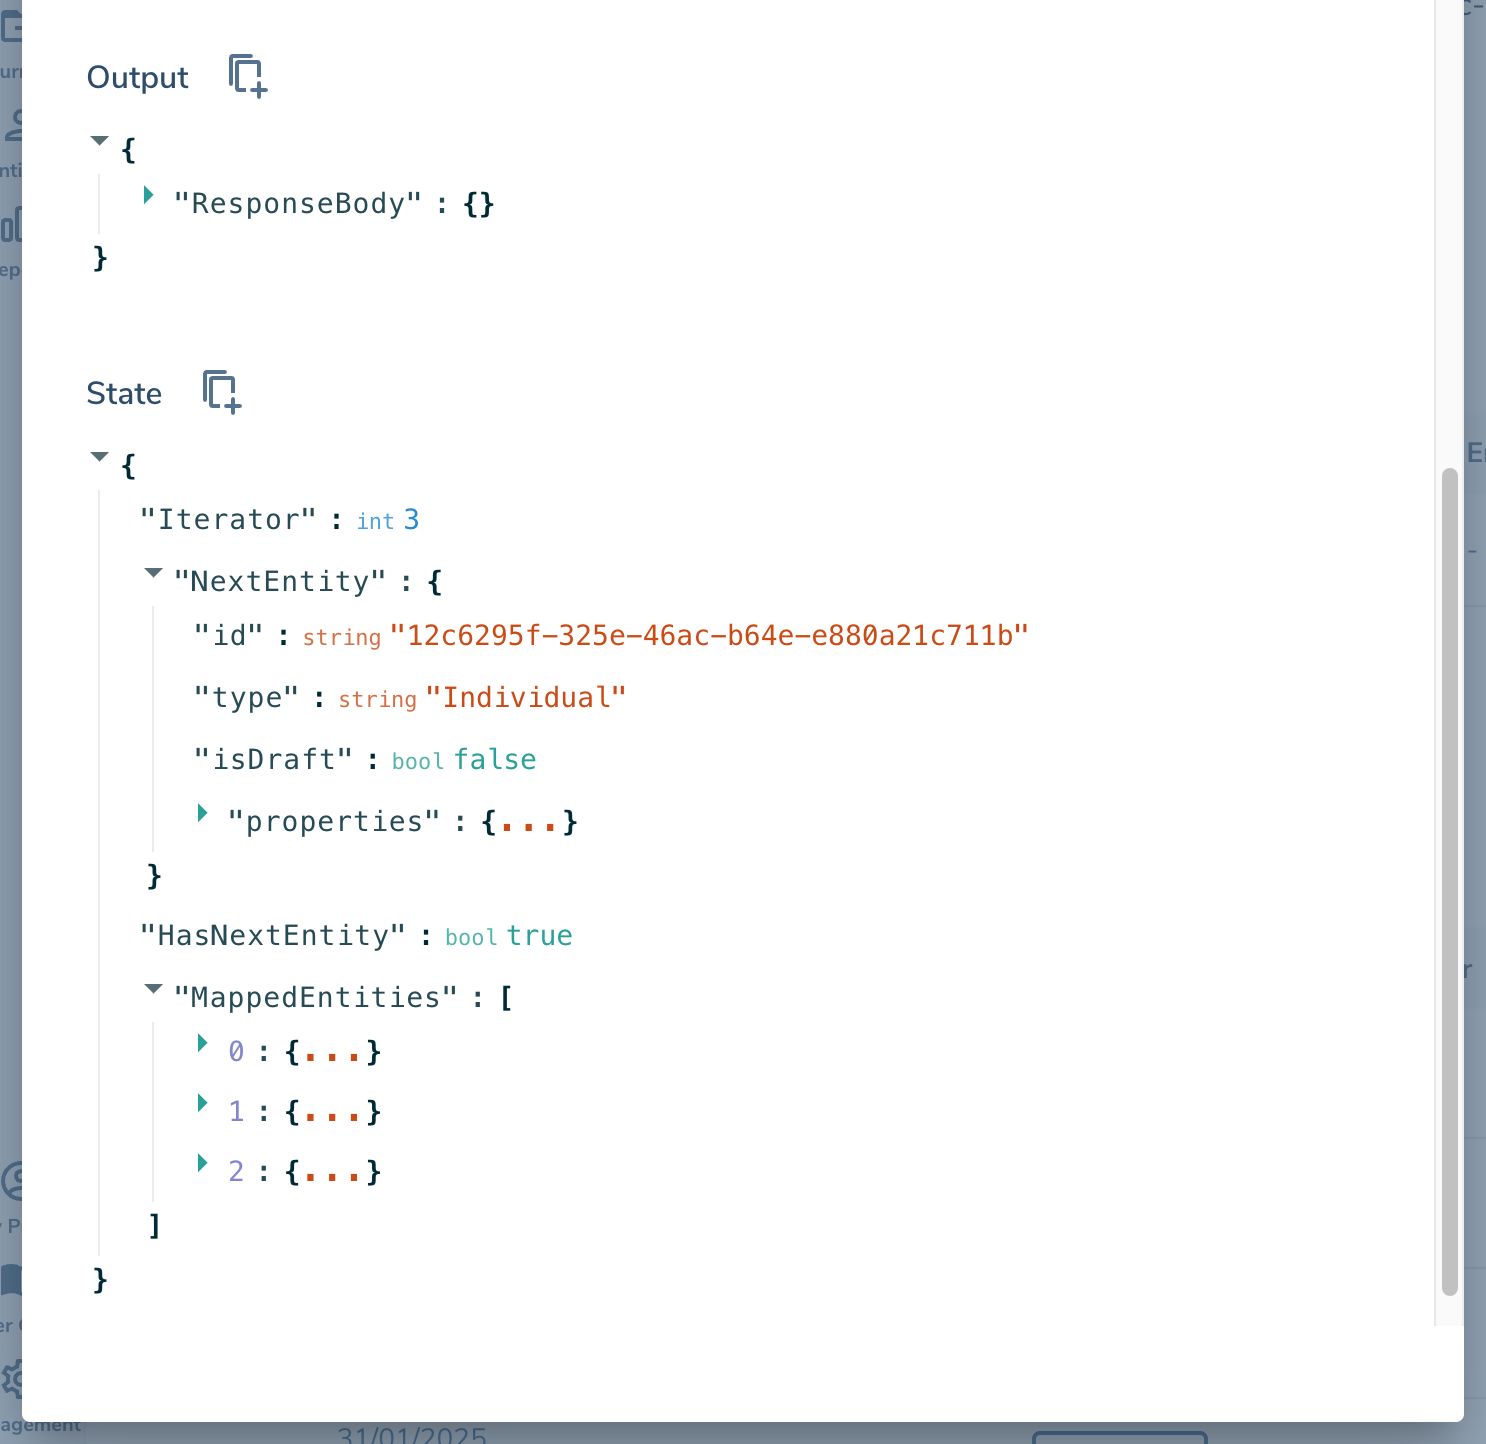Expand the properties object inside NextEntity

203,813
